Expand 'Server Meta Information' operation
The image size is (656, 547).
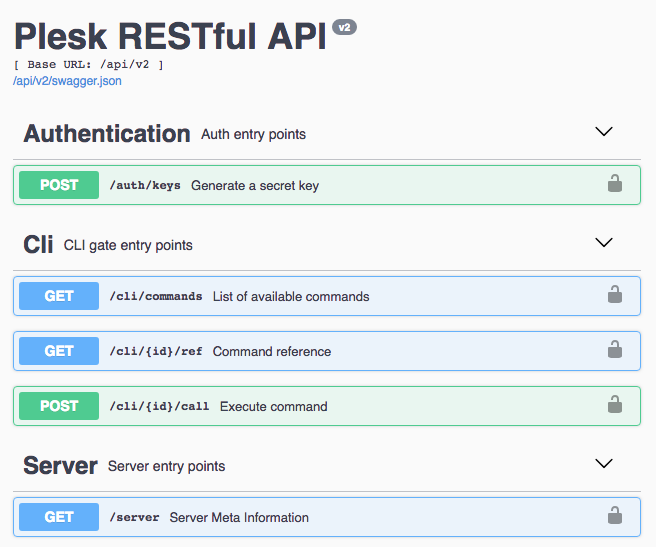click(x=327, y=517)
